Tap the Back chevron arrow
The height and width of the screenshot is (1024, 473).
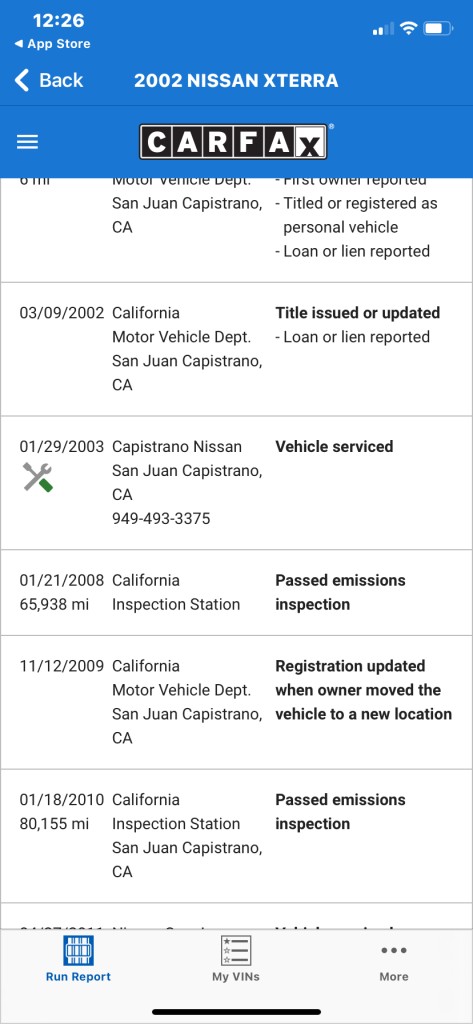pos(22,80)
